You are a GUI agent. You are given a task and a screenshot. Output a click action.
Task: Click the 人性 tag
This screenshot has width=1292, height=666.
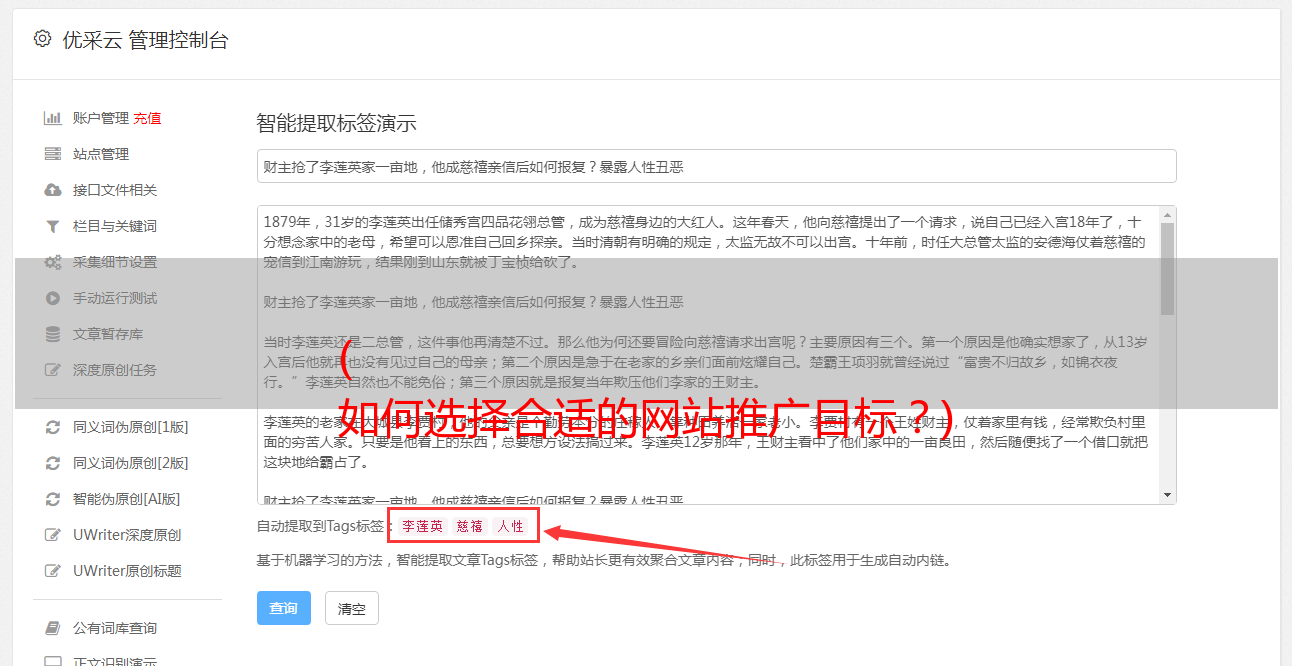point(511,526)
